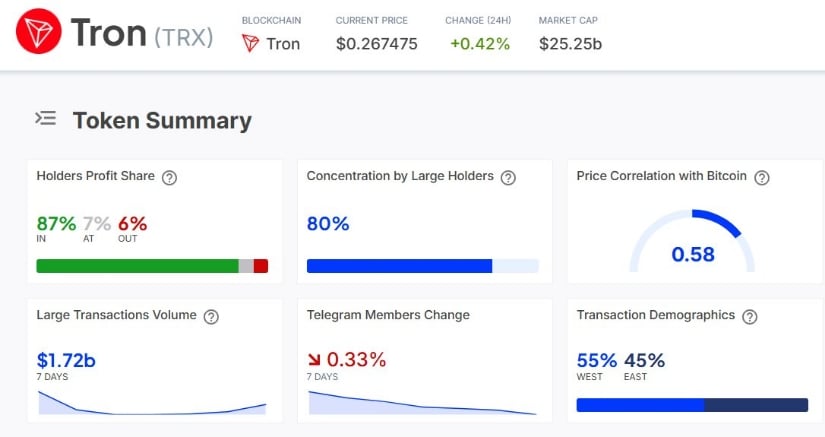
Task: Click the "$1.72b" volume value
Action: [66, 360]
